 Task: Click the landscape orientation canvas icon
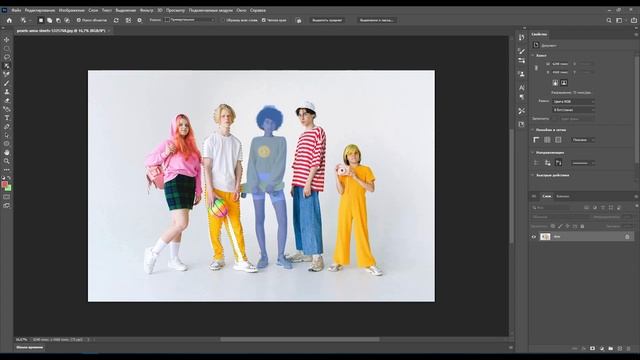pyautogui.click(x=564, y=83)
